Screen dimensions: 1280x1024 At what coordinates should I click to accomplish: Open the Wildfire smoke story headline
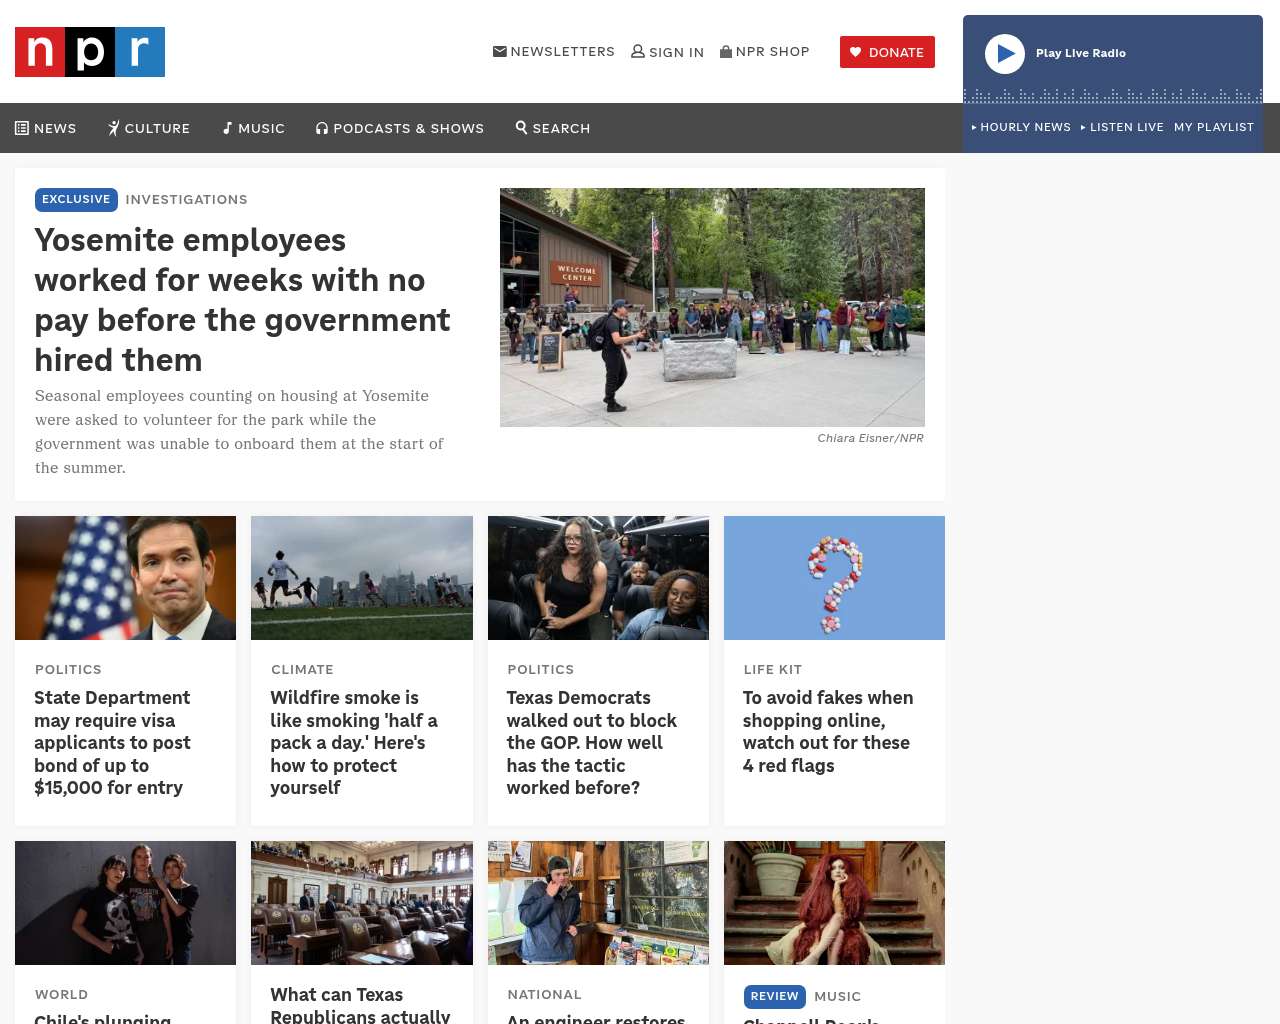[354, 742]
